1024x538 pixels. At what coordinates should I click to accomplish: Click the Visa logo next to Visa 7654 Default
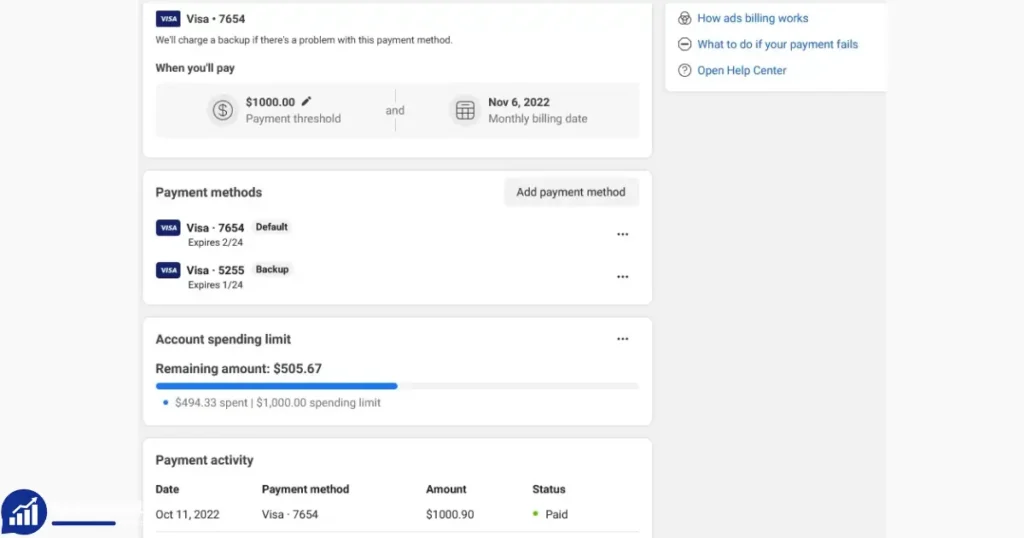point(168,227)
